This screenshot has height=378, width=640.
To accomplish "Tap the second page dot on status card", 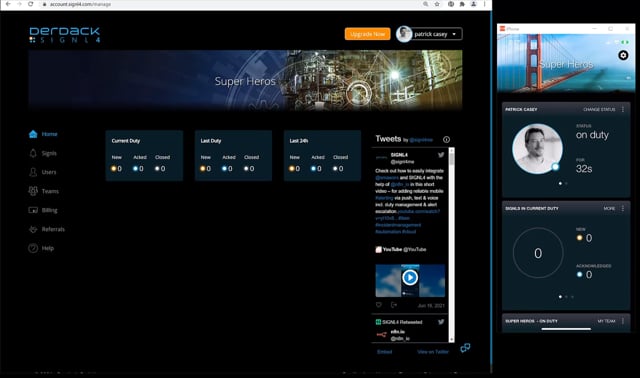I will click(x=566, y=184).
